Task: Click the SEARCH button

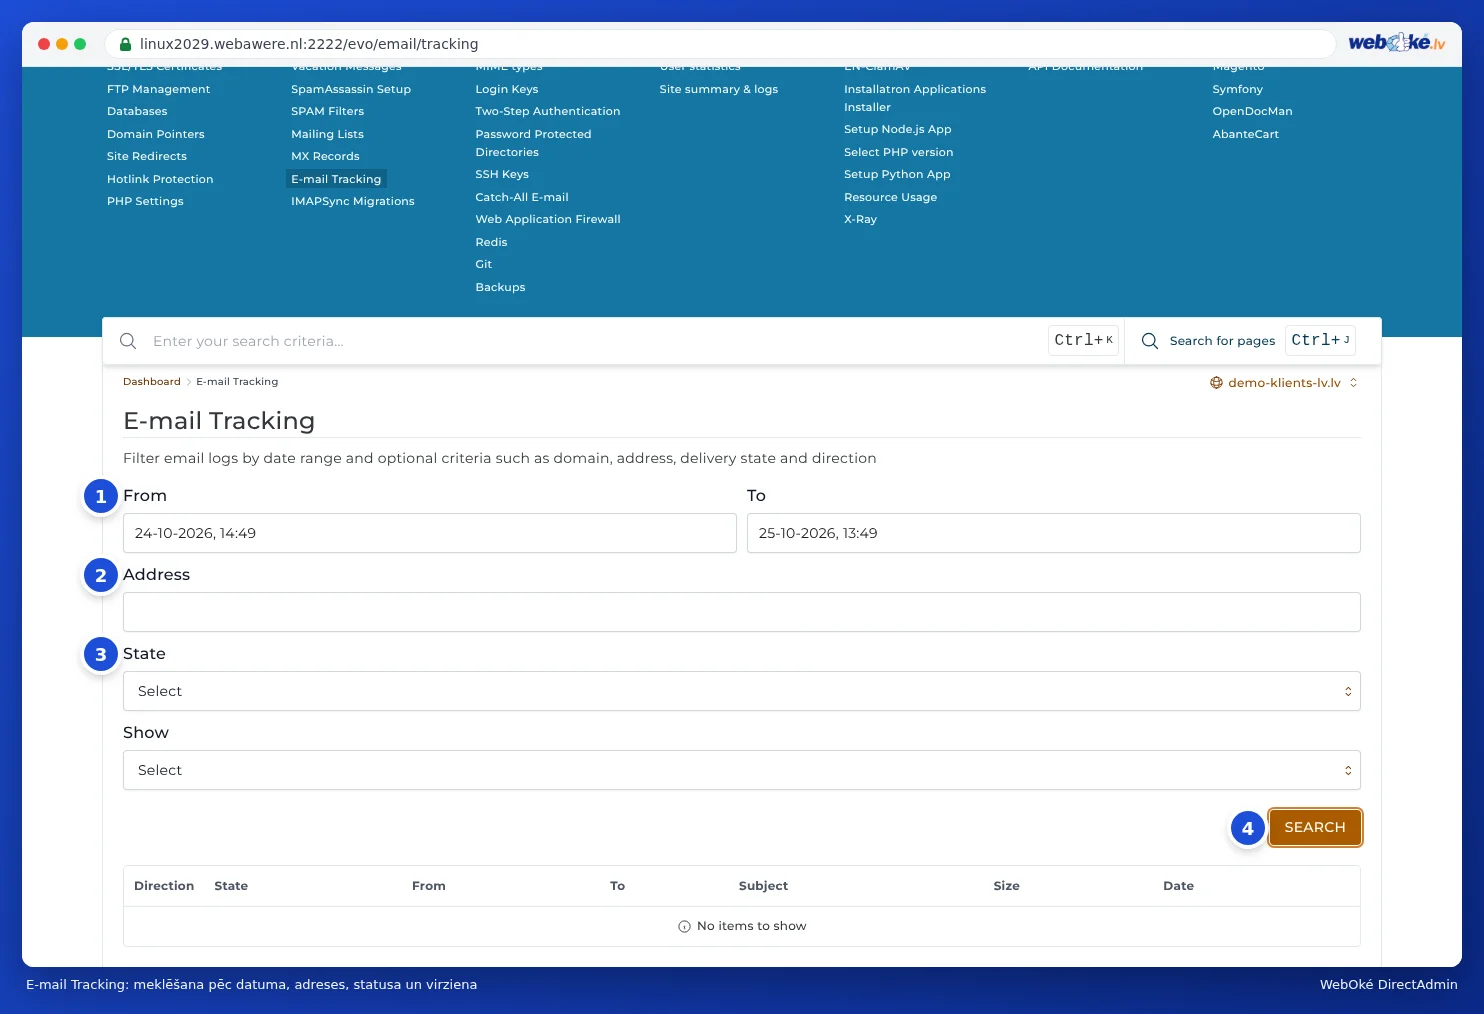Action: tap(1315, 827)
